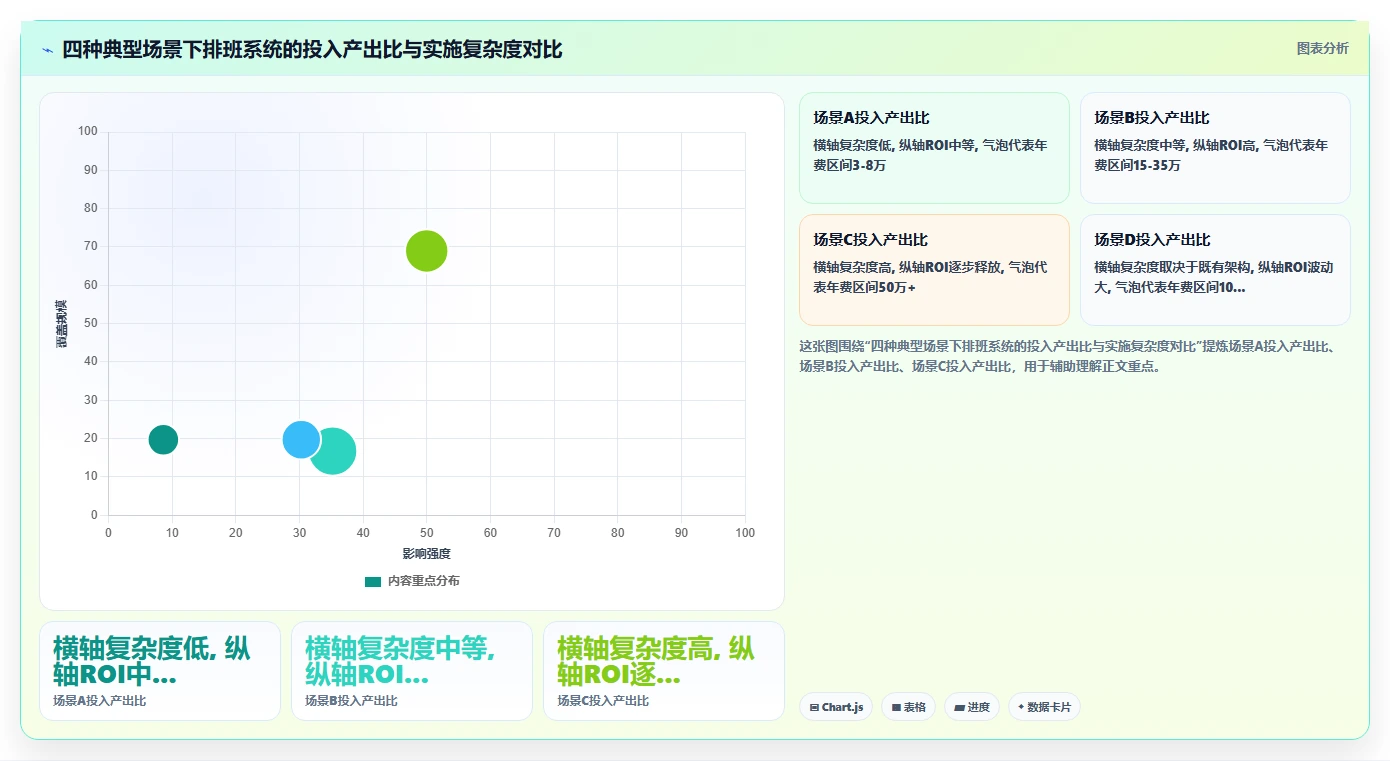
Task: Click the turquoise bubble behind the blue one
Action: 335,451
